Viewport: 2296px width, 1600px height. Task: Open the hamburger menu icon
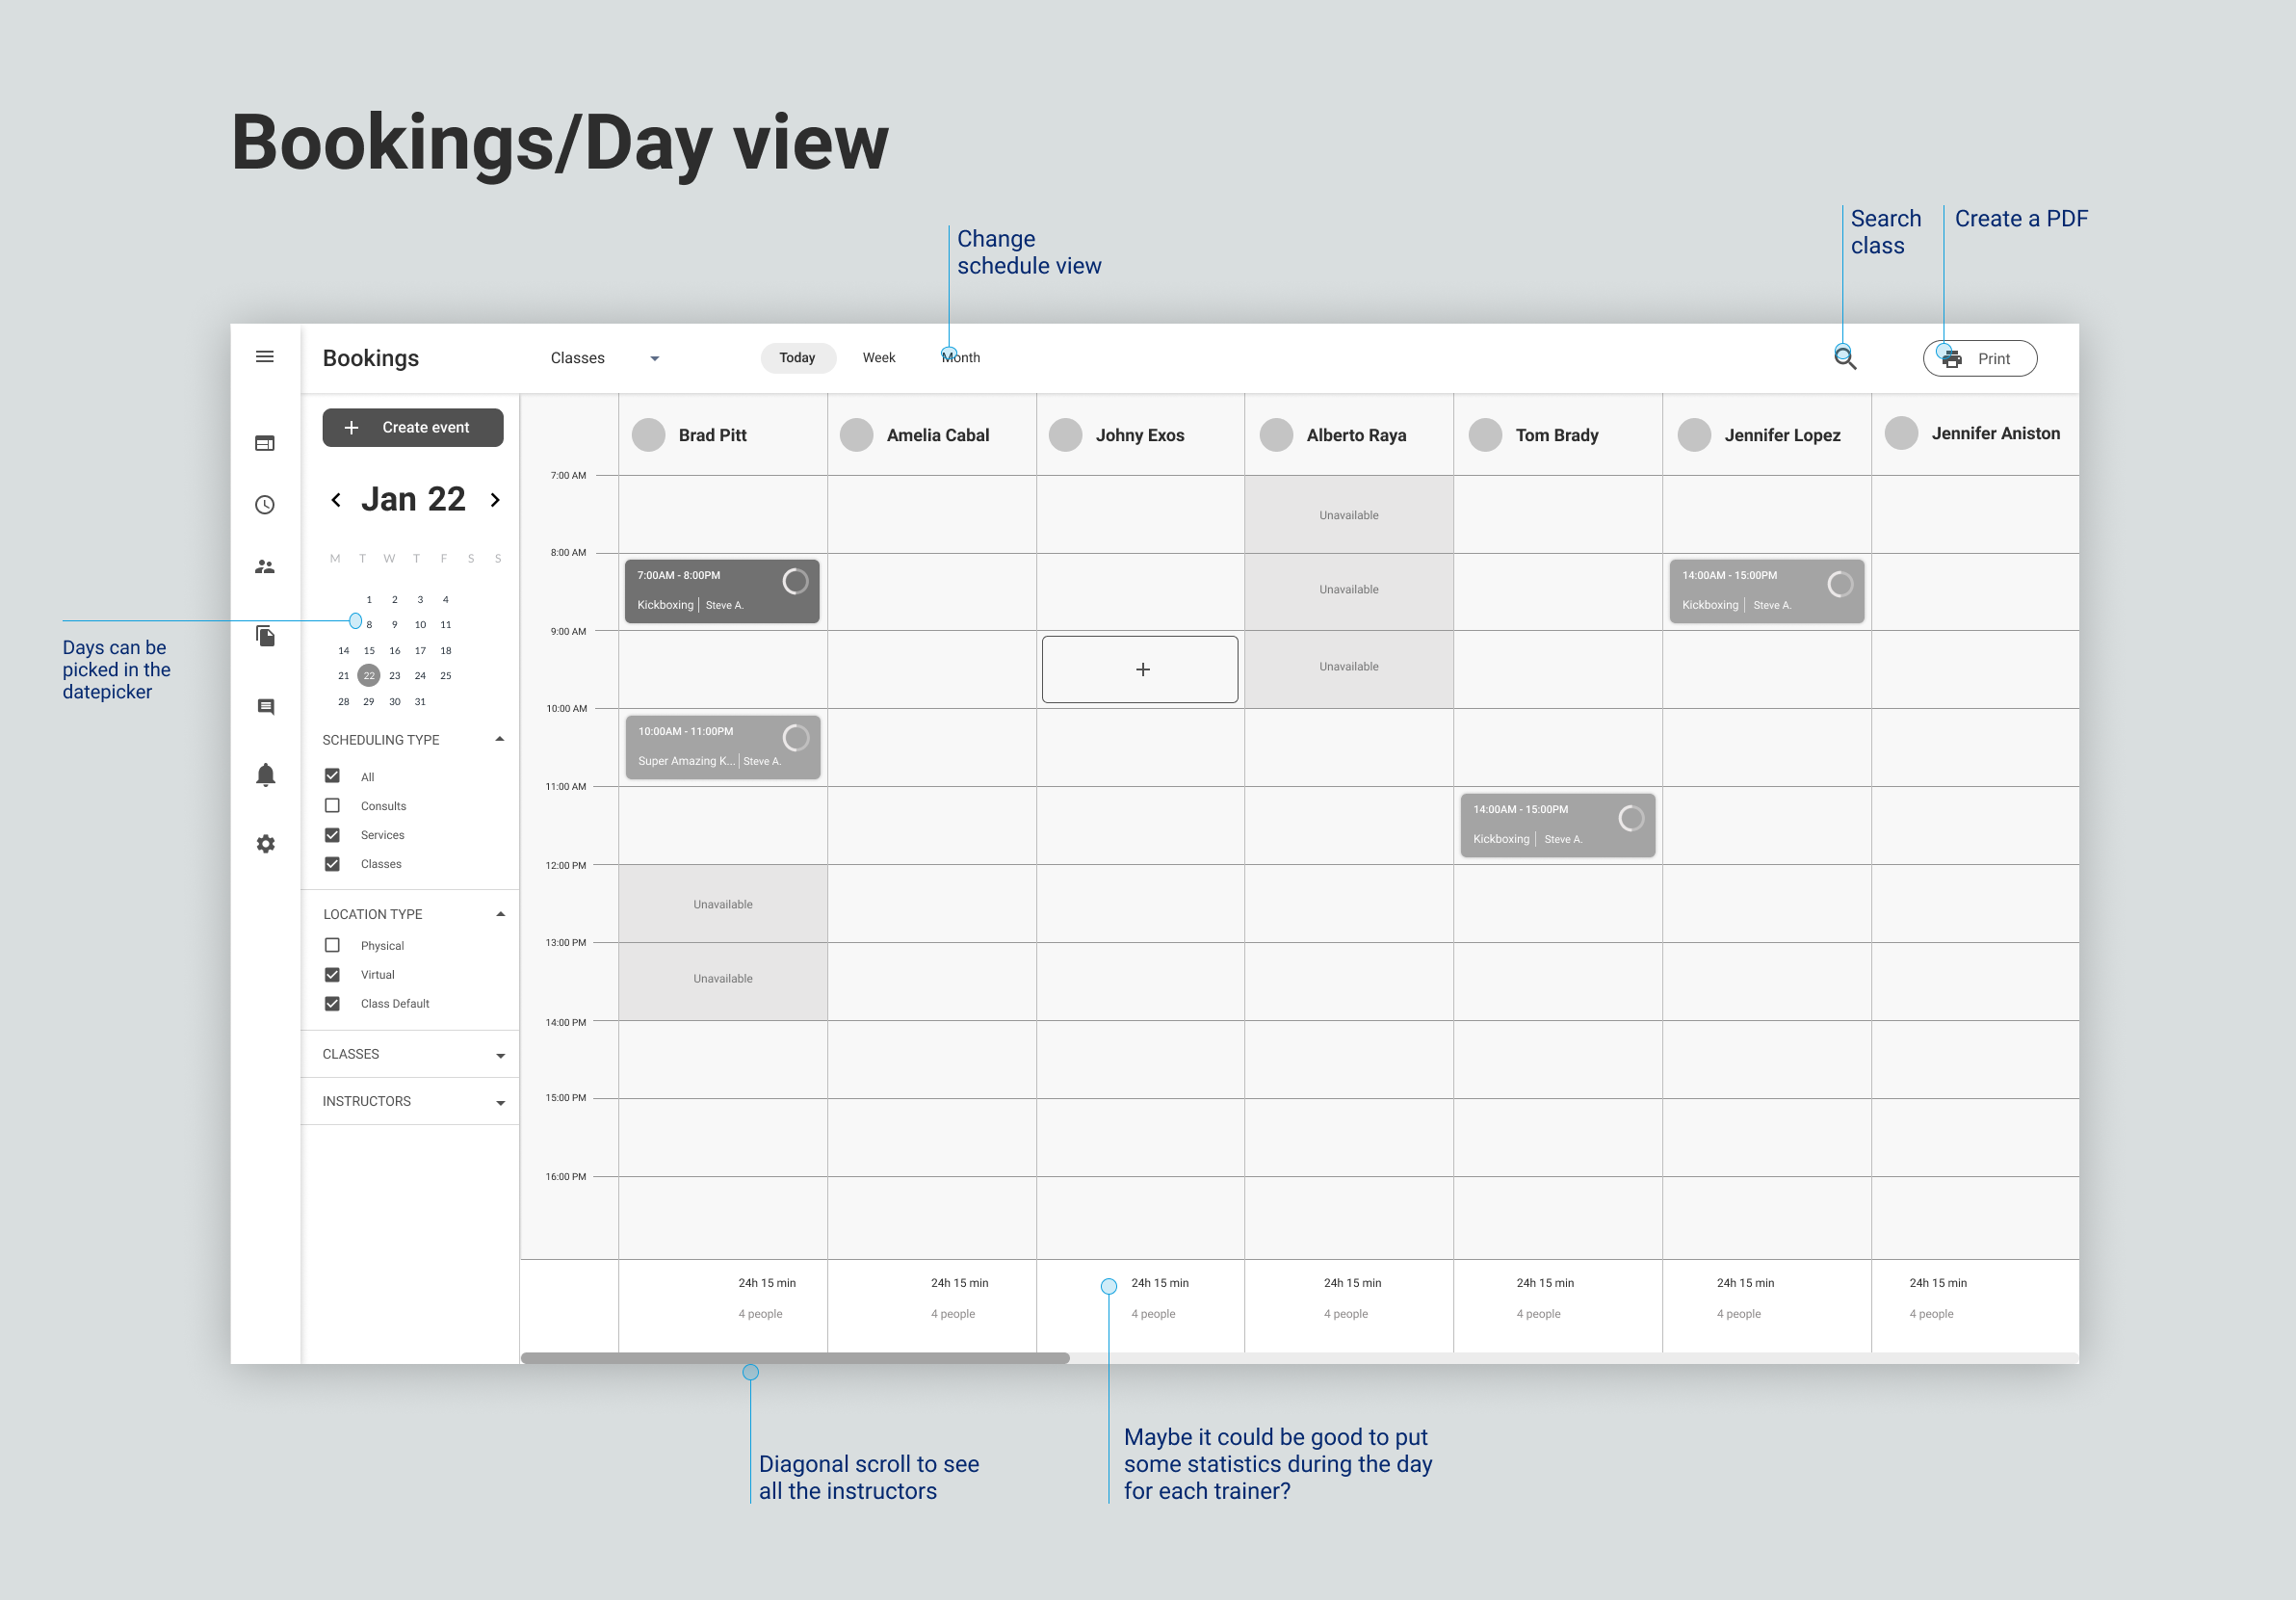(264, 357)
